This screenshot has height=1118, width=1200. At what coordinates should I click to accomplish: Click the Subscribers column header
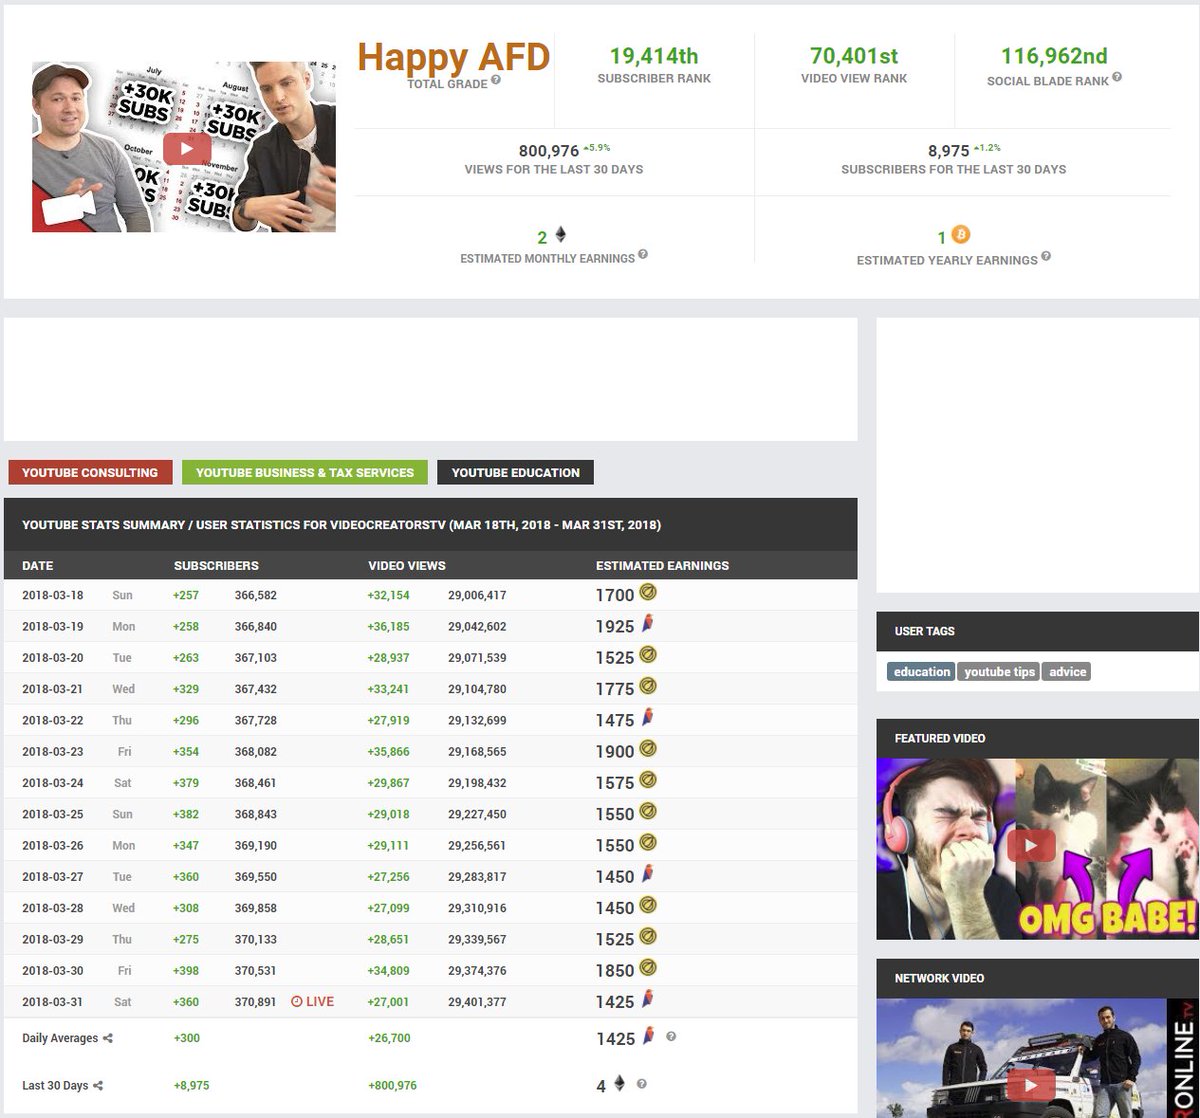point(216,565)
